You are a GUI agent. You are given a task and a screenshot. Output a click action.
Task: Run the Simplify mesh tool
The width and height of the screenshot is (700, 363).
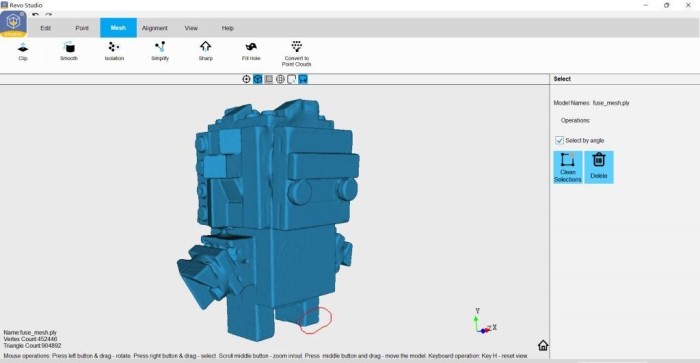coord(160,51)
